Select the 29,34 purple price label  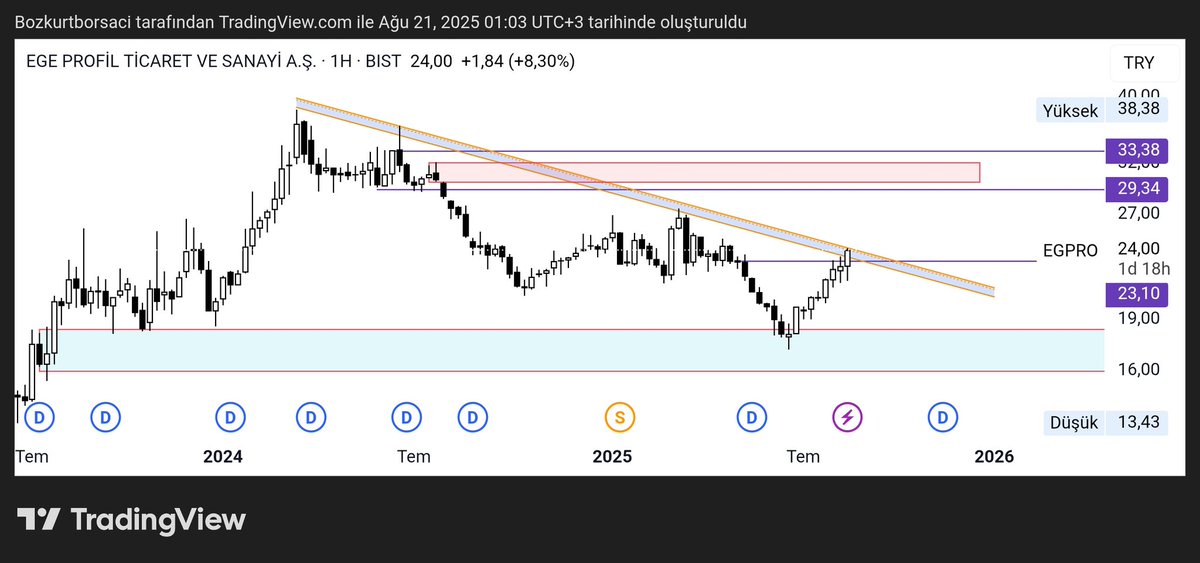(x=1138, y=188)
